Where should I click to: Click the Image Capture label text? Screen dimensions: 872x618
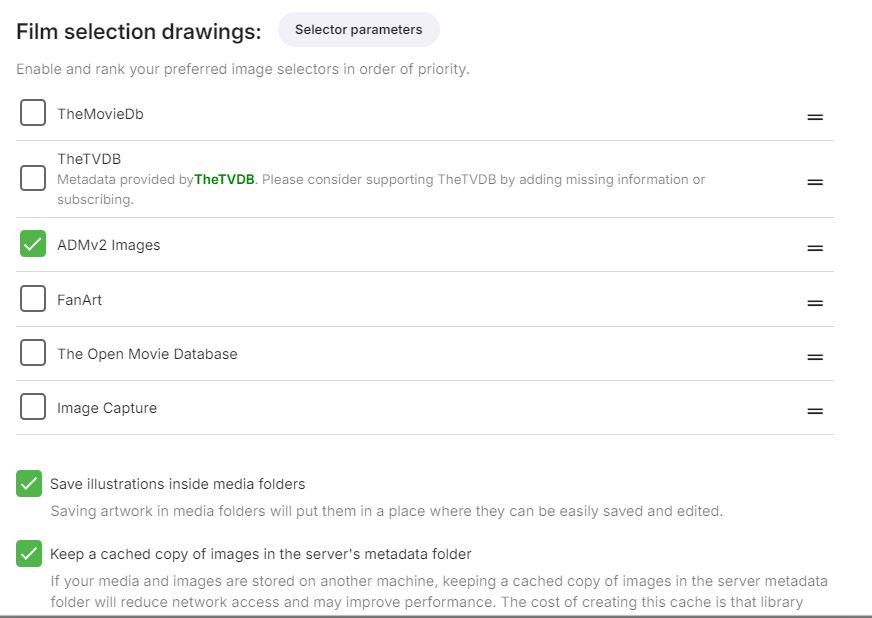point(107,408)
